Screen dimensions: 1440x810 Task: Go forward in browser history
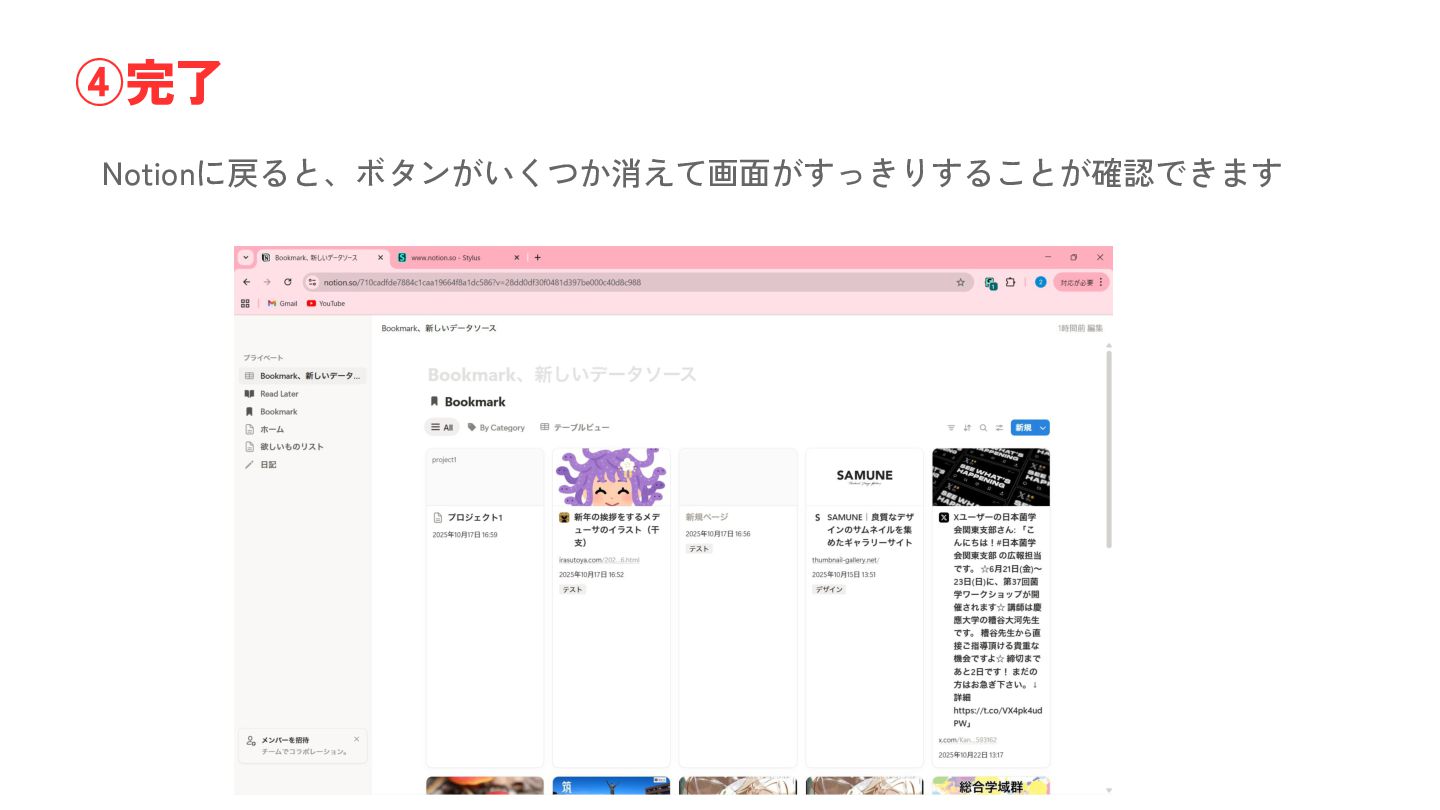click(267, 282)
